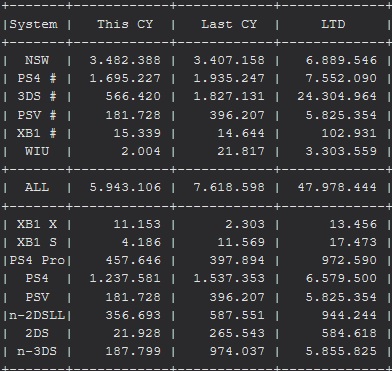Viewport: 392px width, 371px height.
Task: Click 2DS This CY value 21.928
Action: tap(137, 333)
